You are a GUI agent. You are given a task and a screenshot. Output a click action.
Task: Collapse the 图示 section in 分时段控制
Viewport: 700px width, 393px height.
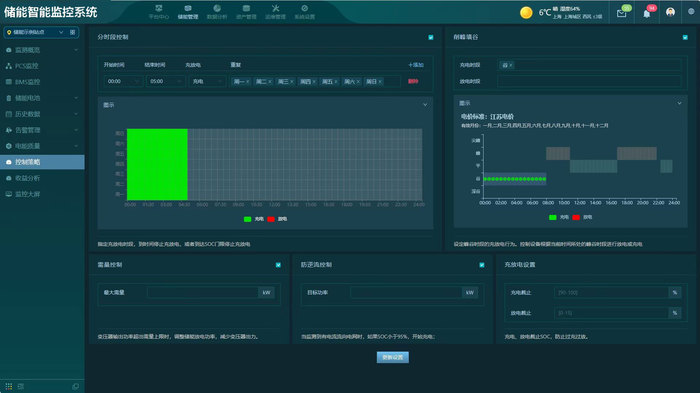click(425, 105)
